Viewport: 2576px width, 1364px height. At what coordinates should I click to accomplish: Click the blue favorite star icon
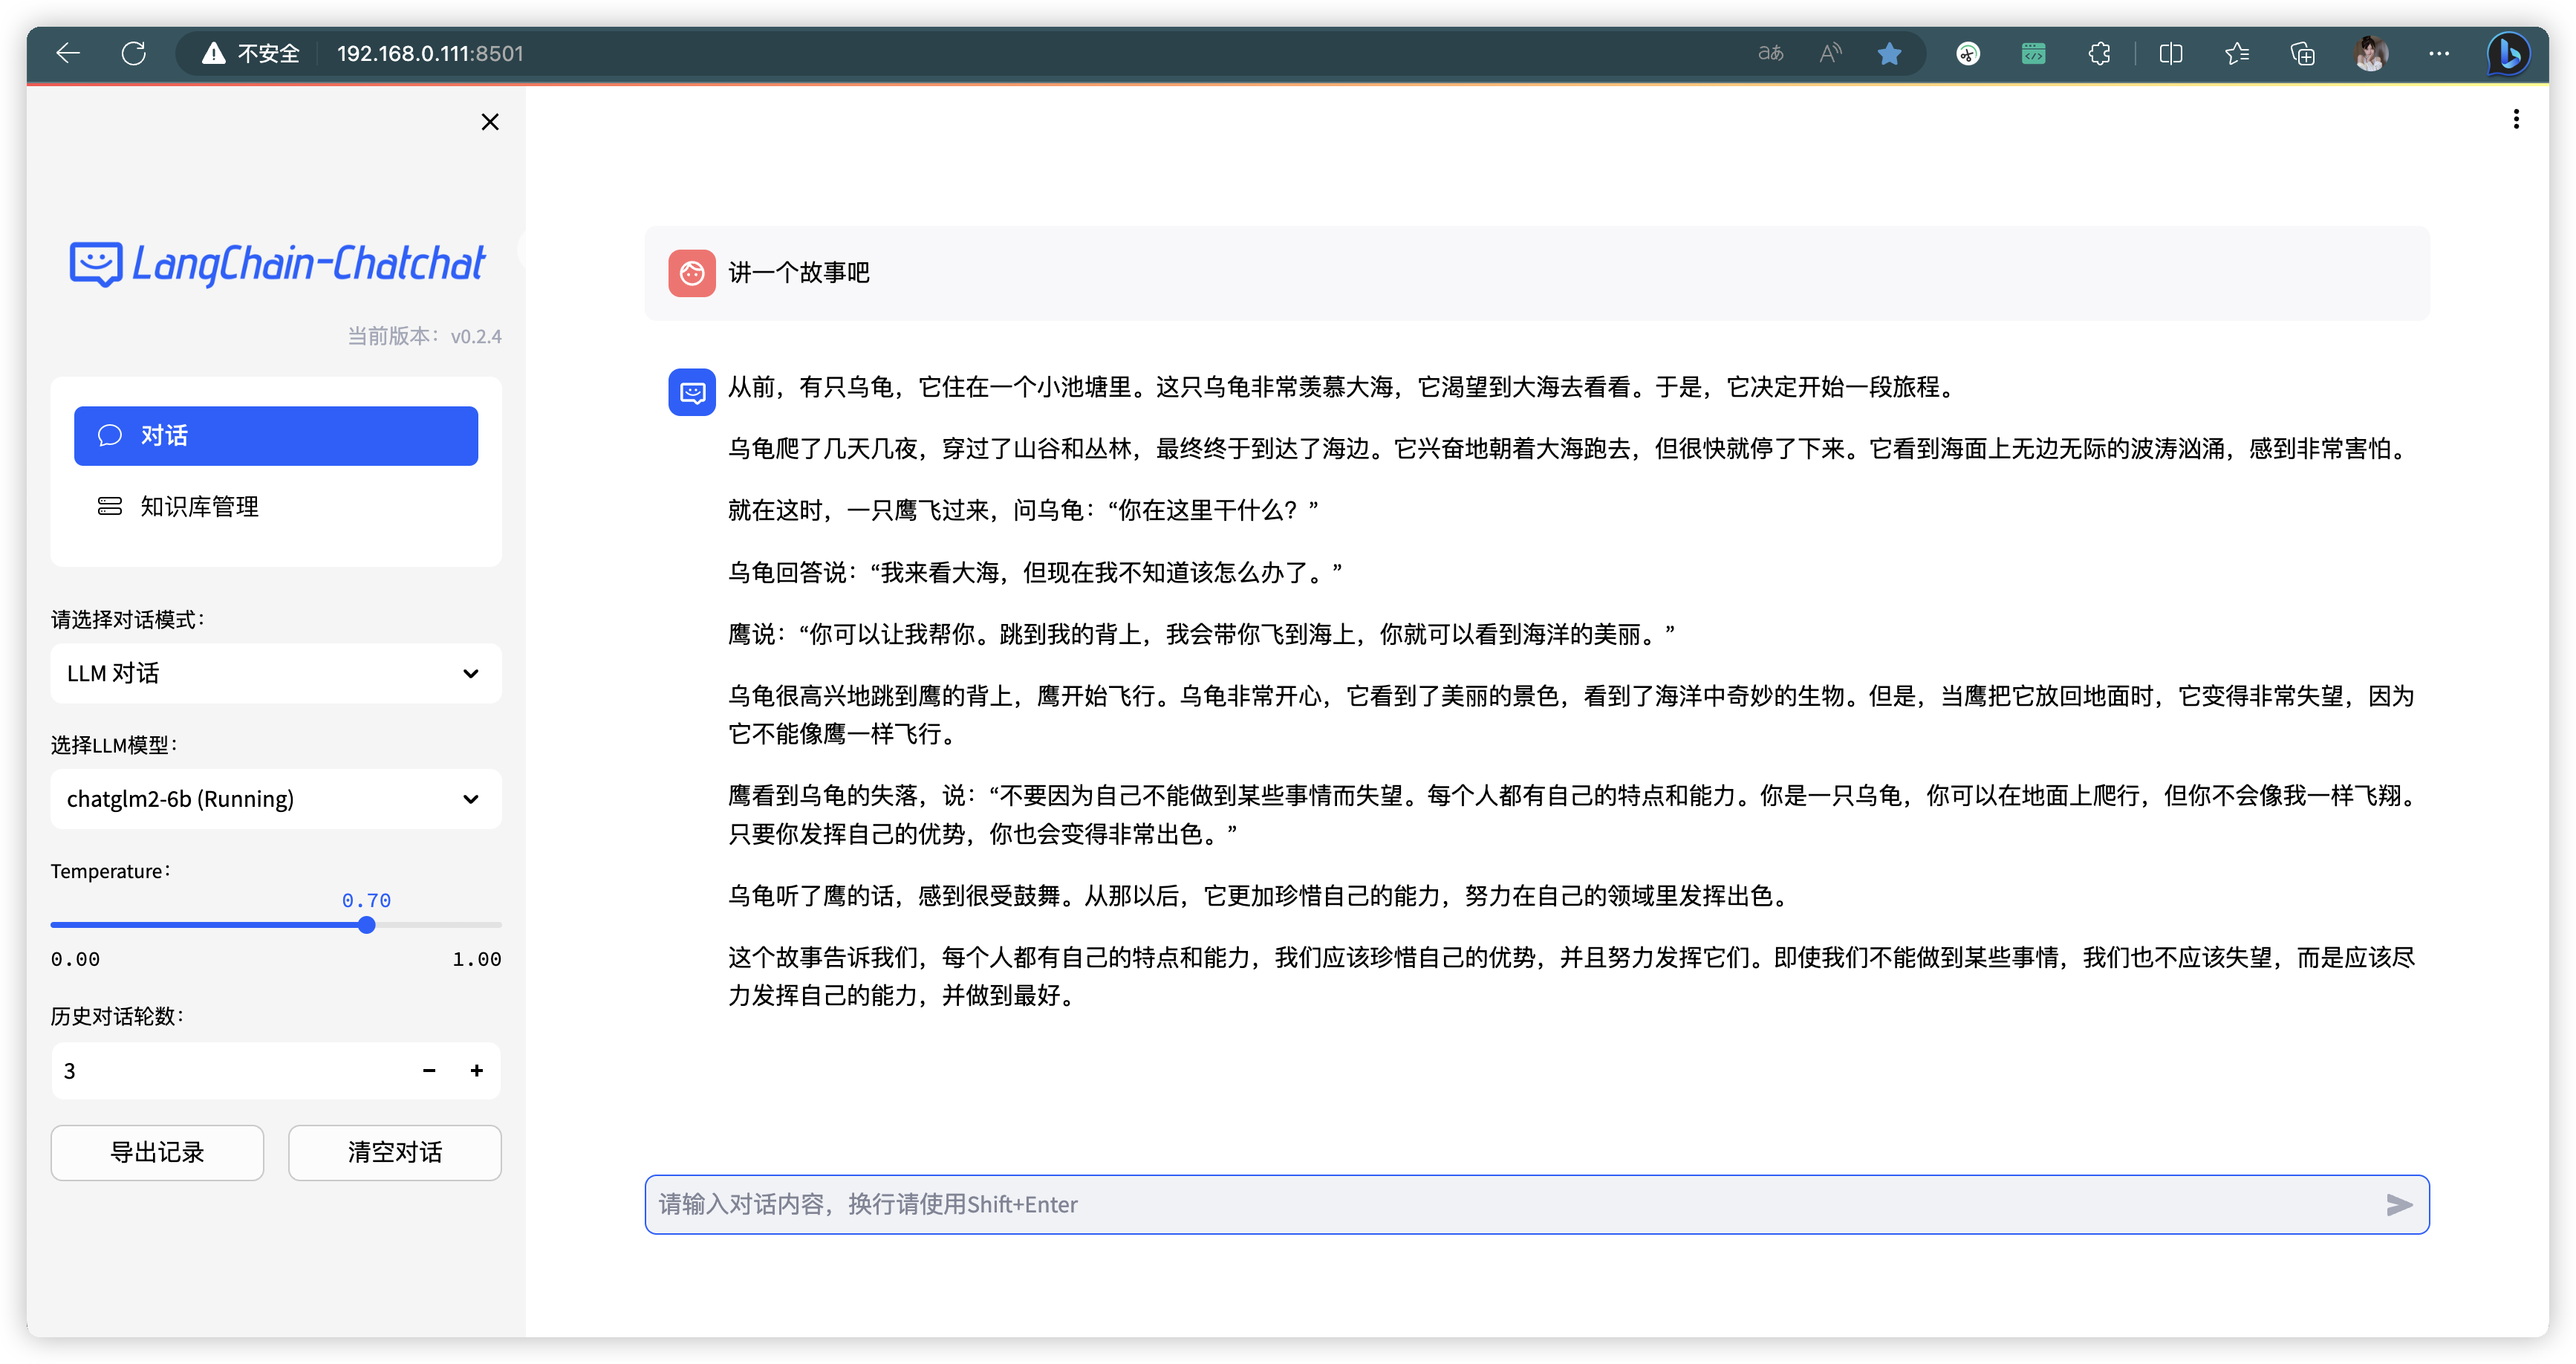coord(1889,54)
